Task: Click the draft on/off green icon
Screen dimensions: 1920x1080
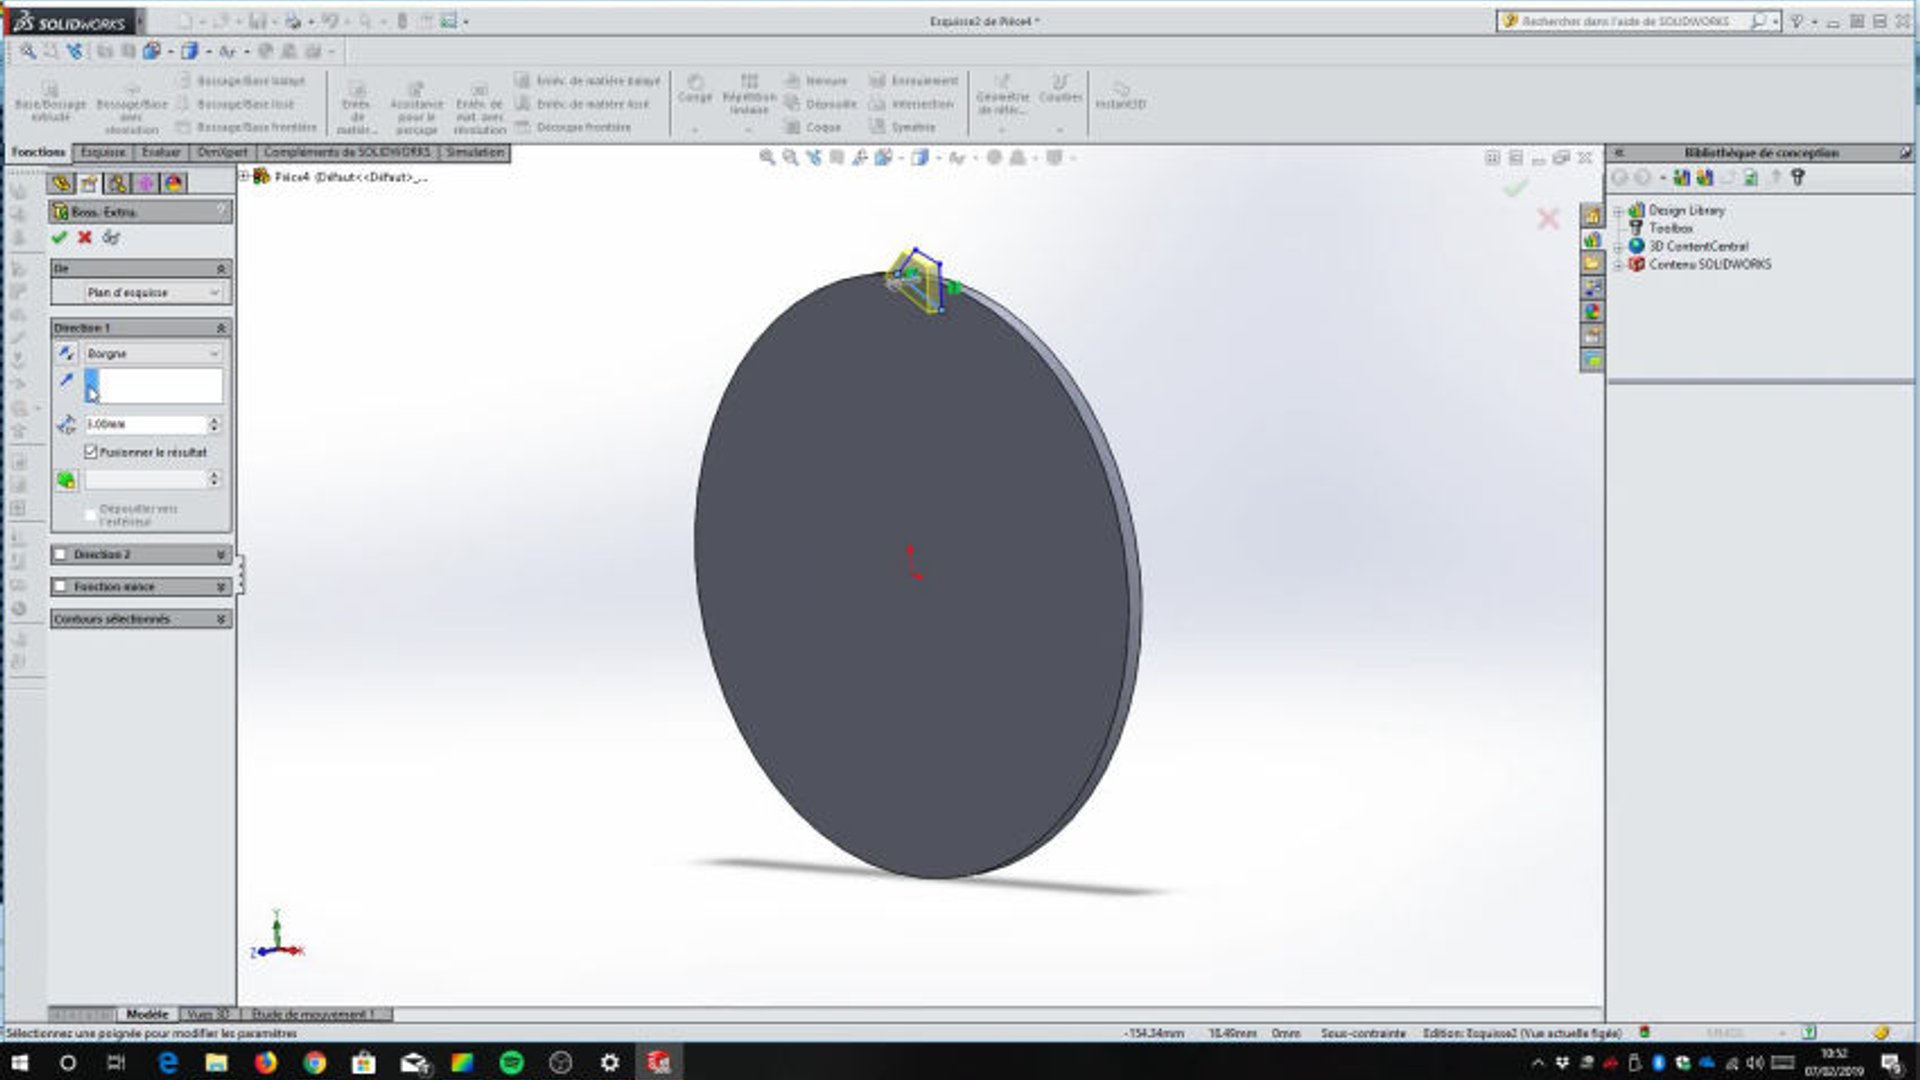Action: coord(66,480)
